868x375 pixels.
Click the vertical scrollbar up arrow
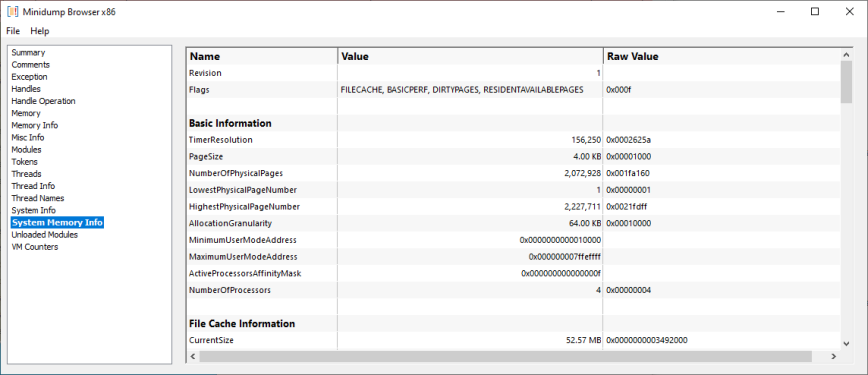coord(846,54)
